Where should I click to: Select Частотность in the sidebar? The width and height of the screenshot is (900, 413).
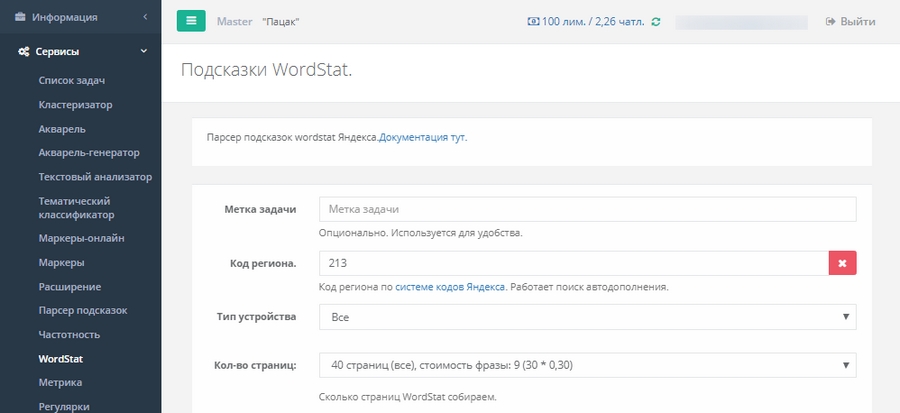tap(69, 334)
